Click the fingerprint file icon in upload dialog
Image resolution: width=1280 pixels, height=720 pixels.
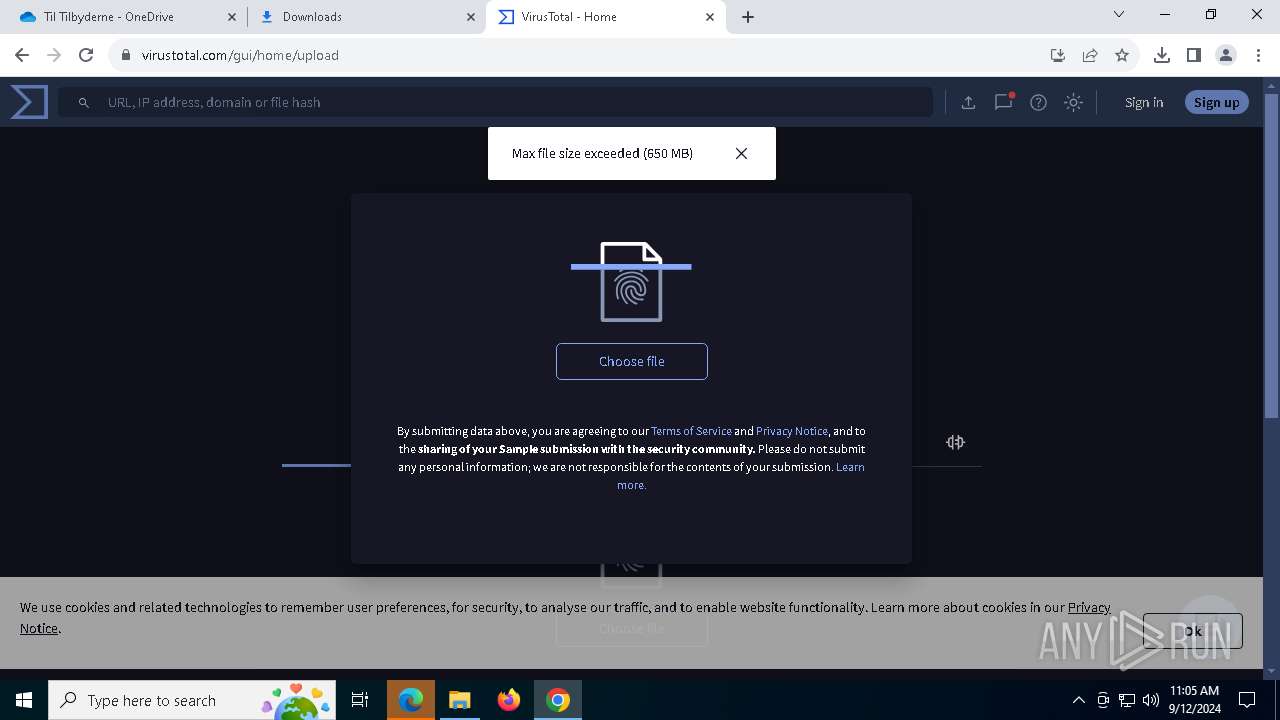631,282
